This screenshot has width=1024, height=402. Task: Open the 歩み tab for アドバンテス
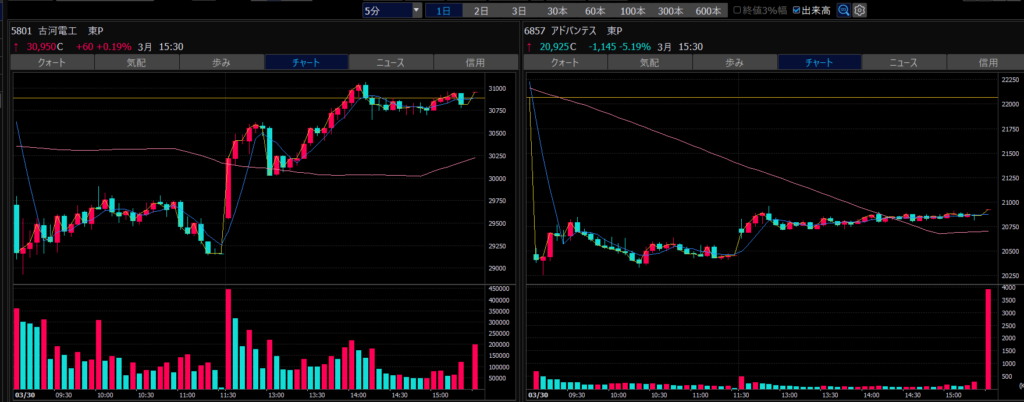(x=735, y=62)
